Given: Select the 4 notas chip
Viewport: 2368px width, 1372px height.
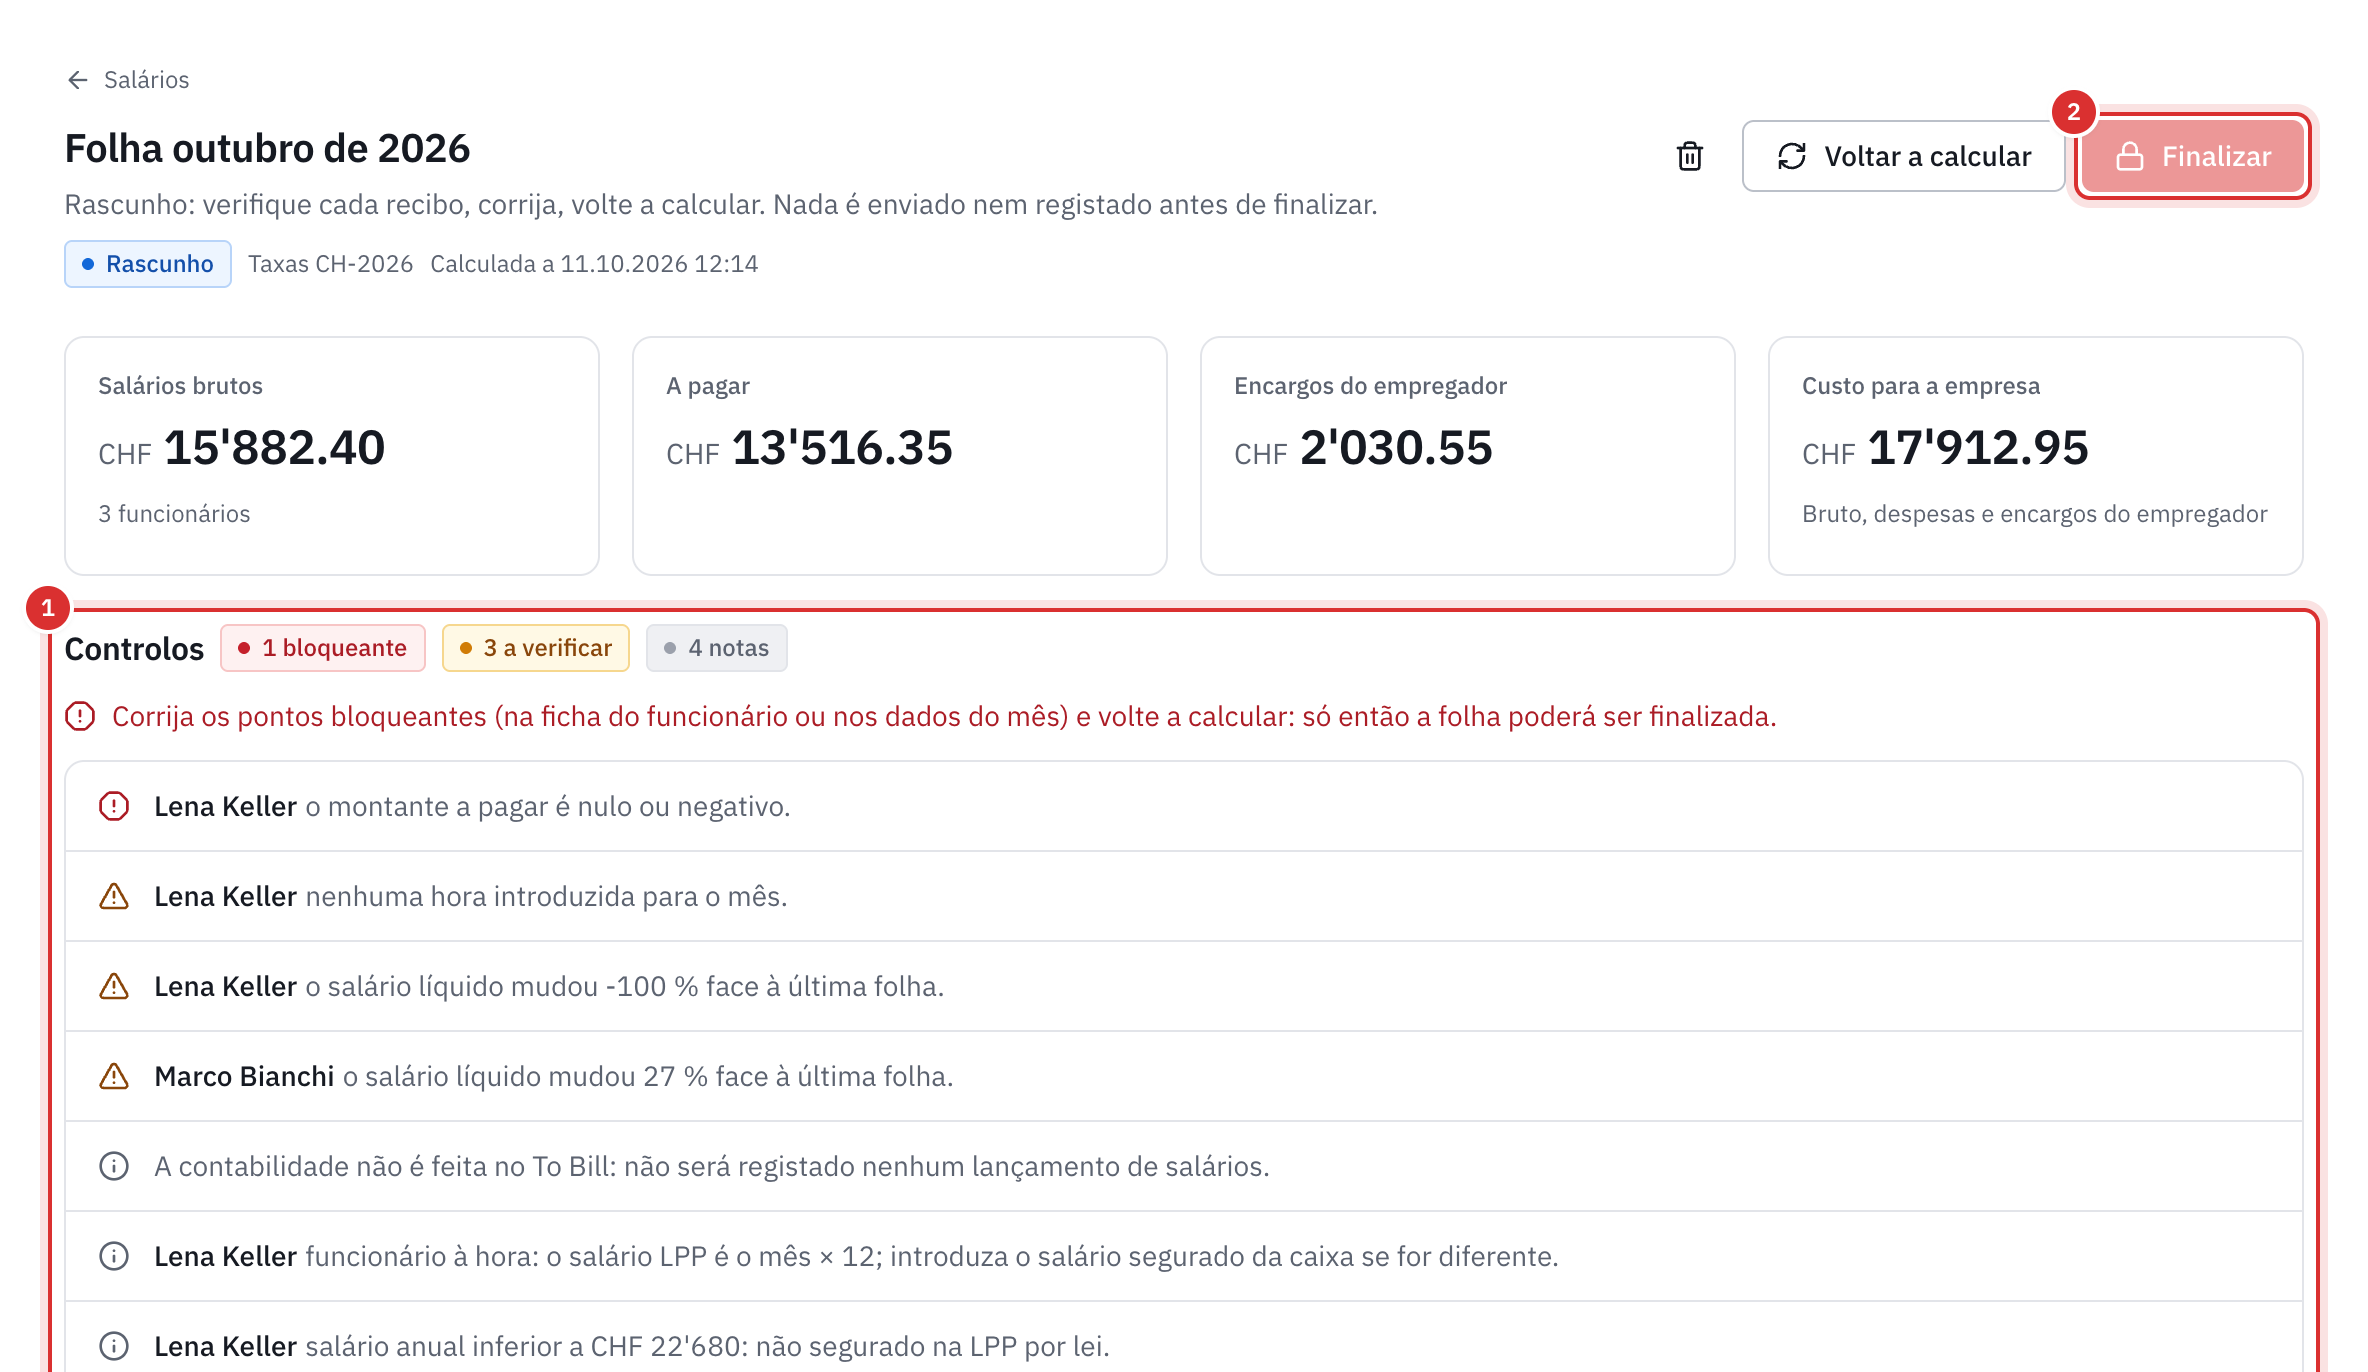Looking at the screenshot, I should (x=717, y=648).
